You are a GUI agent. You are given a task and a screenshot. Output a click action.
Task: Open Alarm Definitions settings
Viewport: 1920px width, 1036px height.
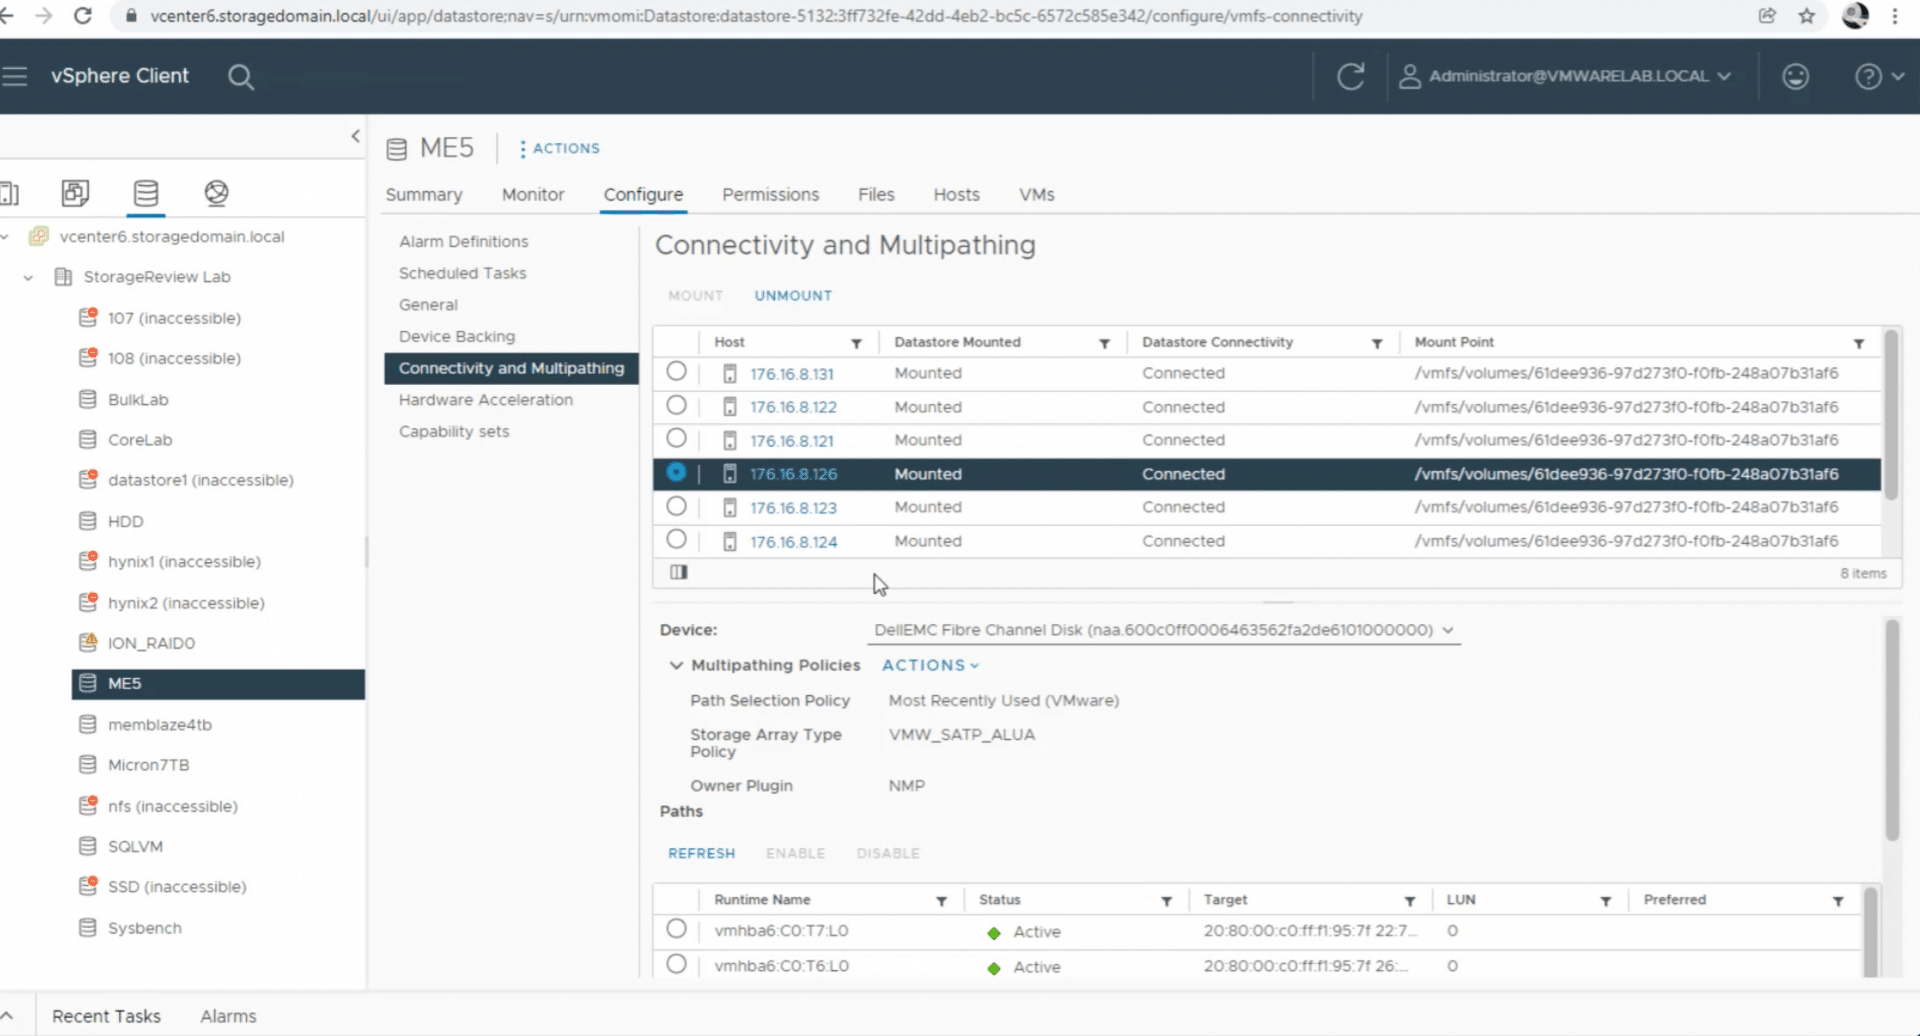point(463,242)
